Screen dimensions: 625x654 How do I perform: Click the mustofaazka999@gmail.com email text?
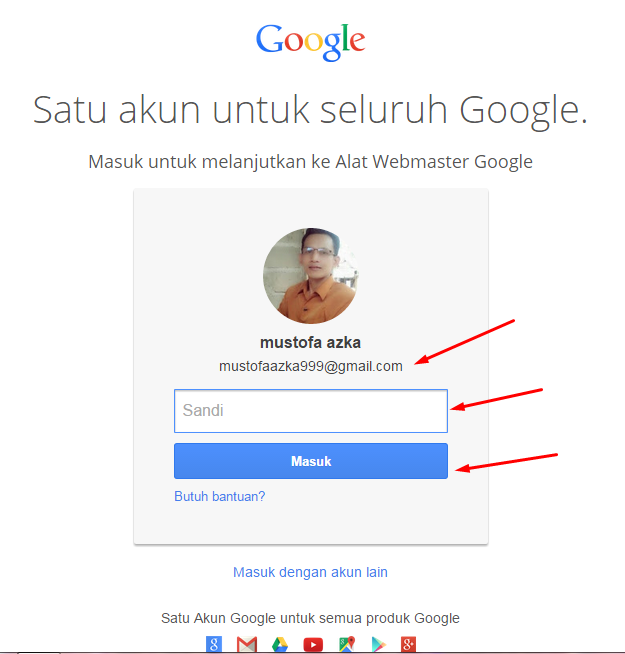pos(311,366)
